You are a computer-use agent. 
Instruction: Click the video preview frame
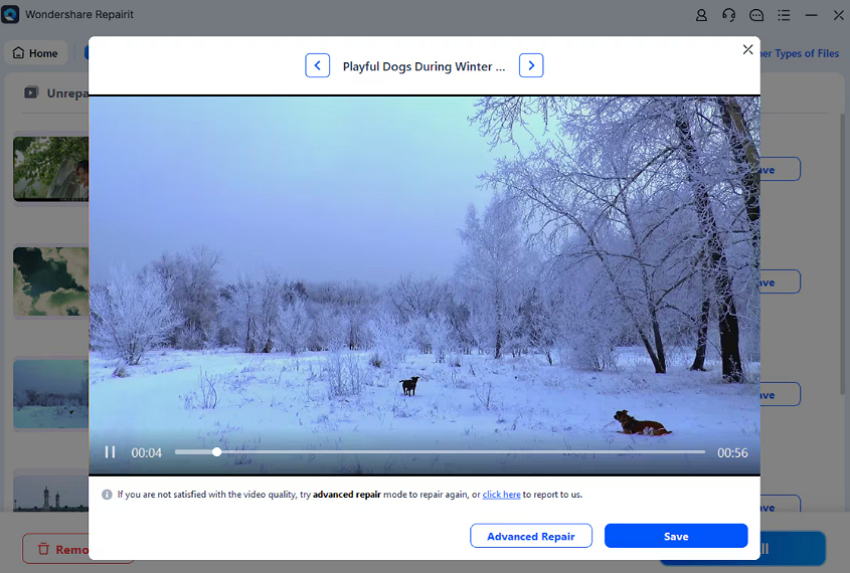(x=424, y=270)
